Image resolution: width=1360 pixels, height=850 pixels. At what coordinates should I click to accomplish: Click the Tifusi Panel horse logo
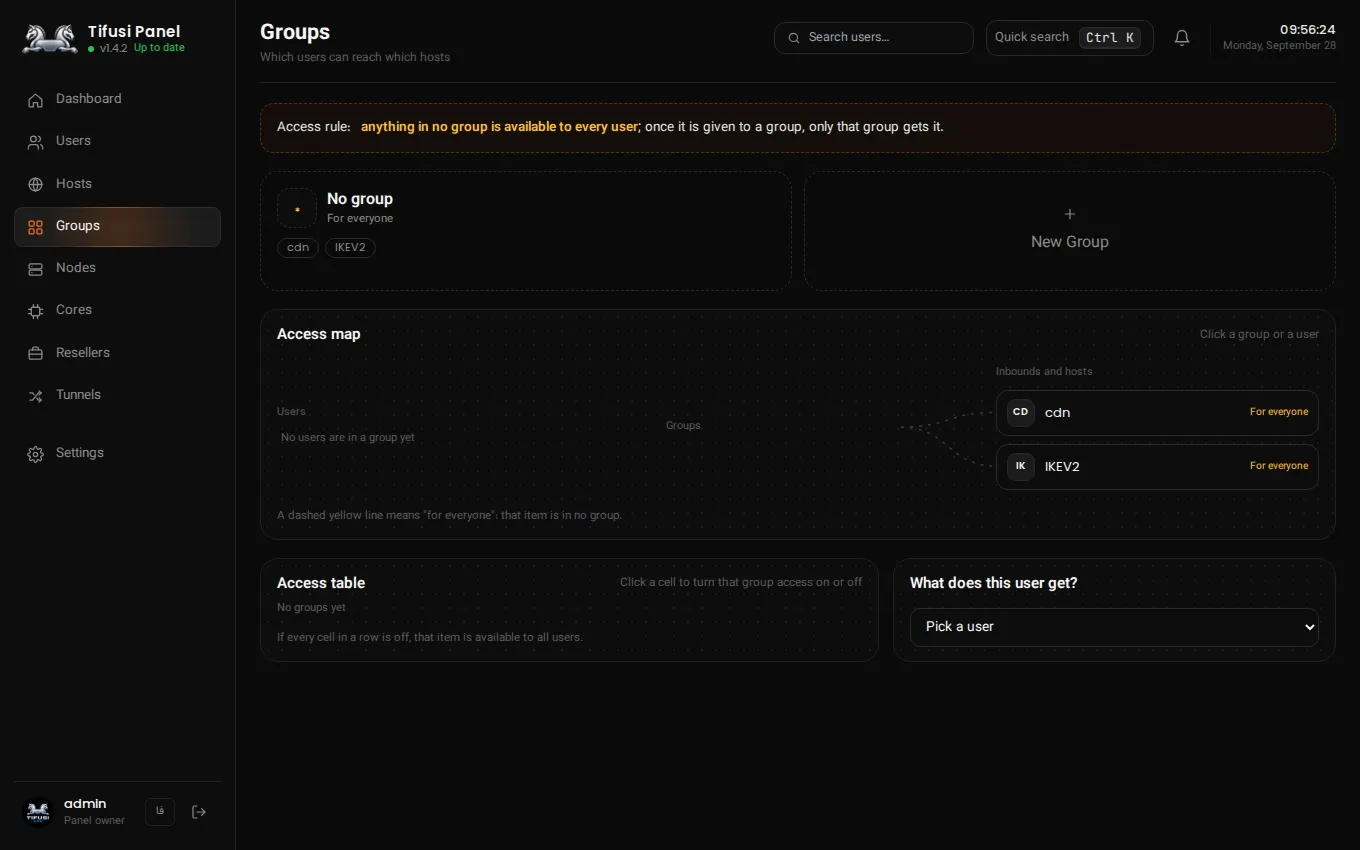tap(50, 39)
